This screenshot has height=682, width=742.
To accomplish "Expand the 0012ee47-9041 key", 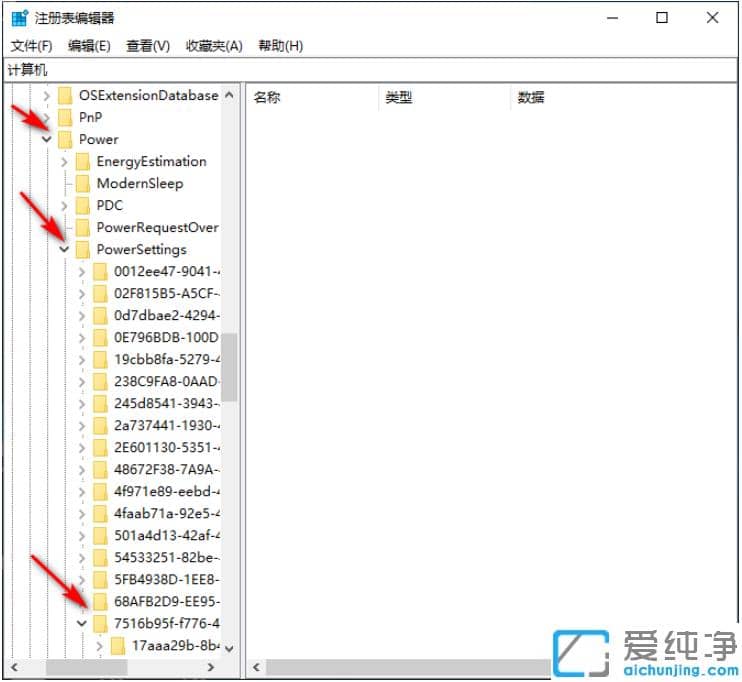I will coord(81,272).
